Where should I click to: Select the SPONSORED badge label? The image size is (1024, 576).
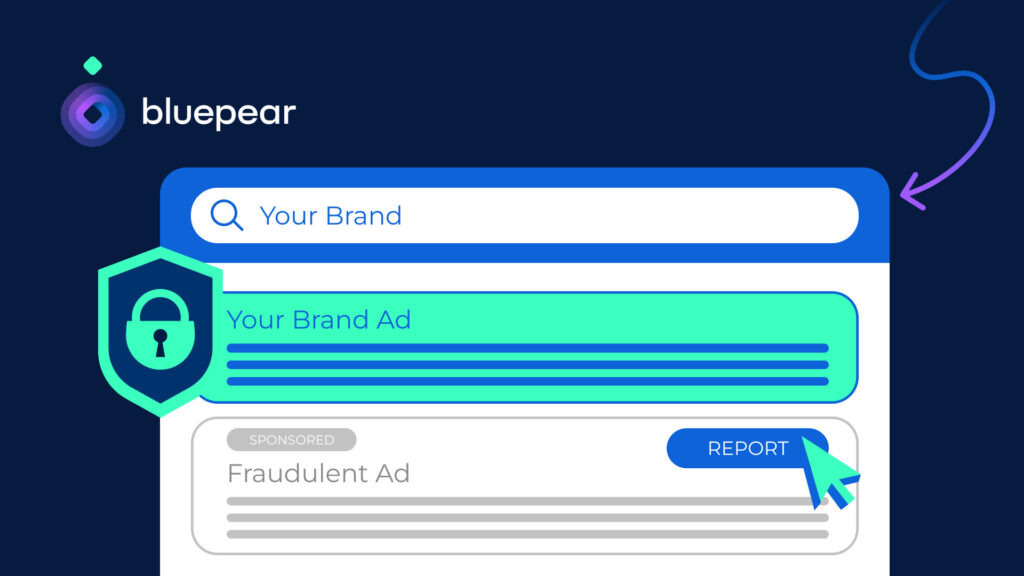click(291, 440)
